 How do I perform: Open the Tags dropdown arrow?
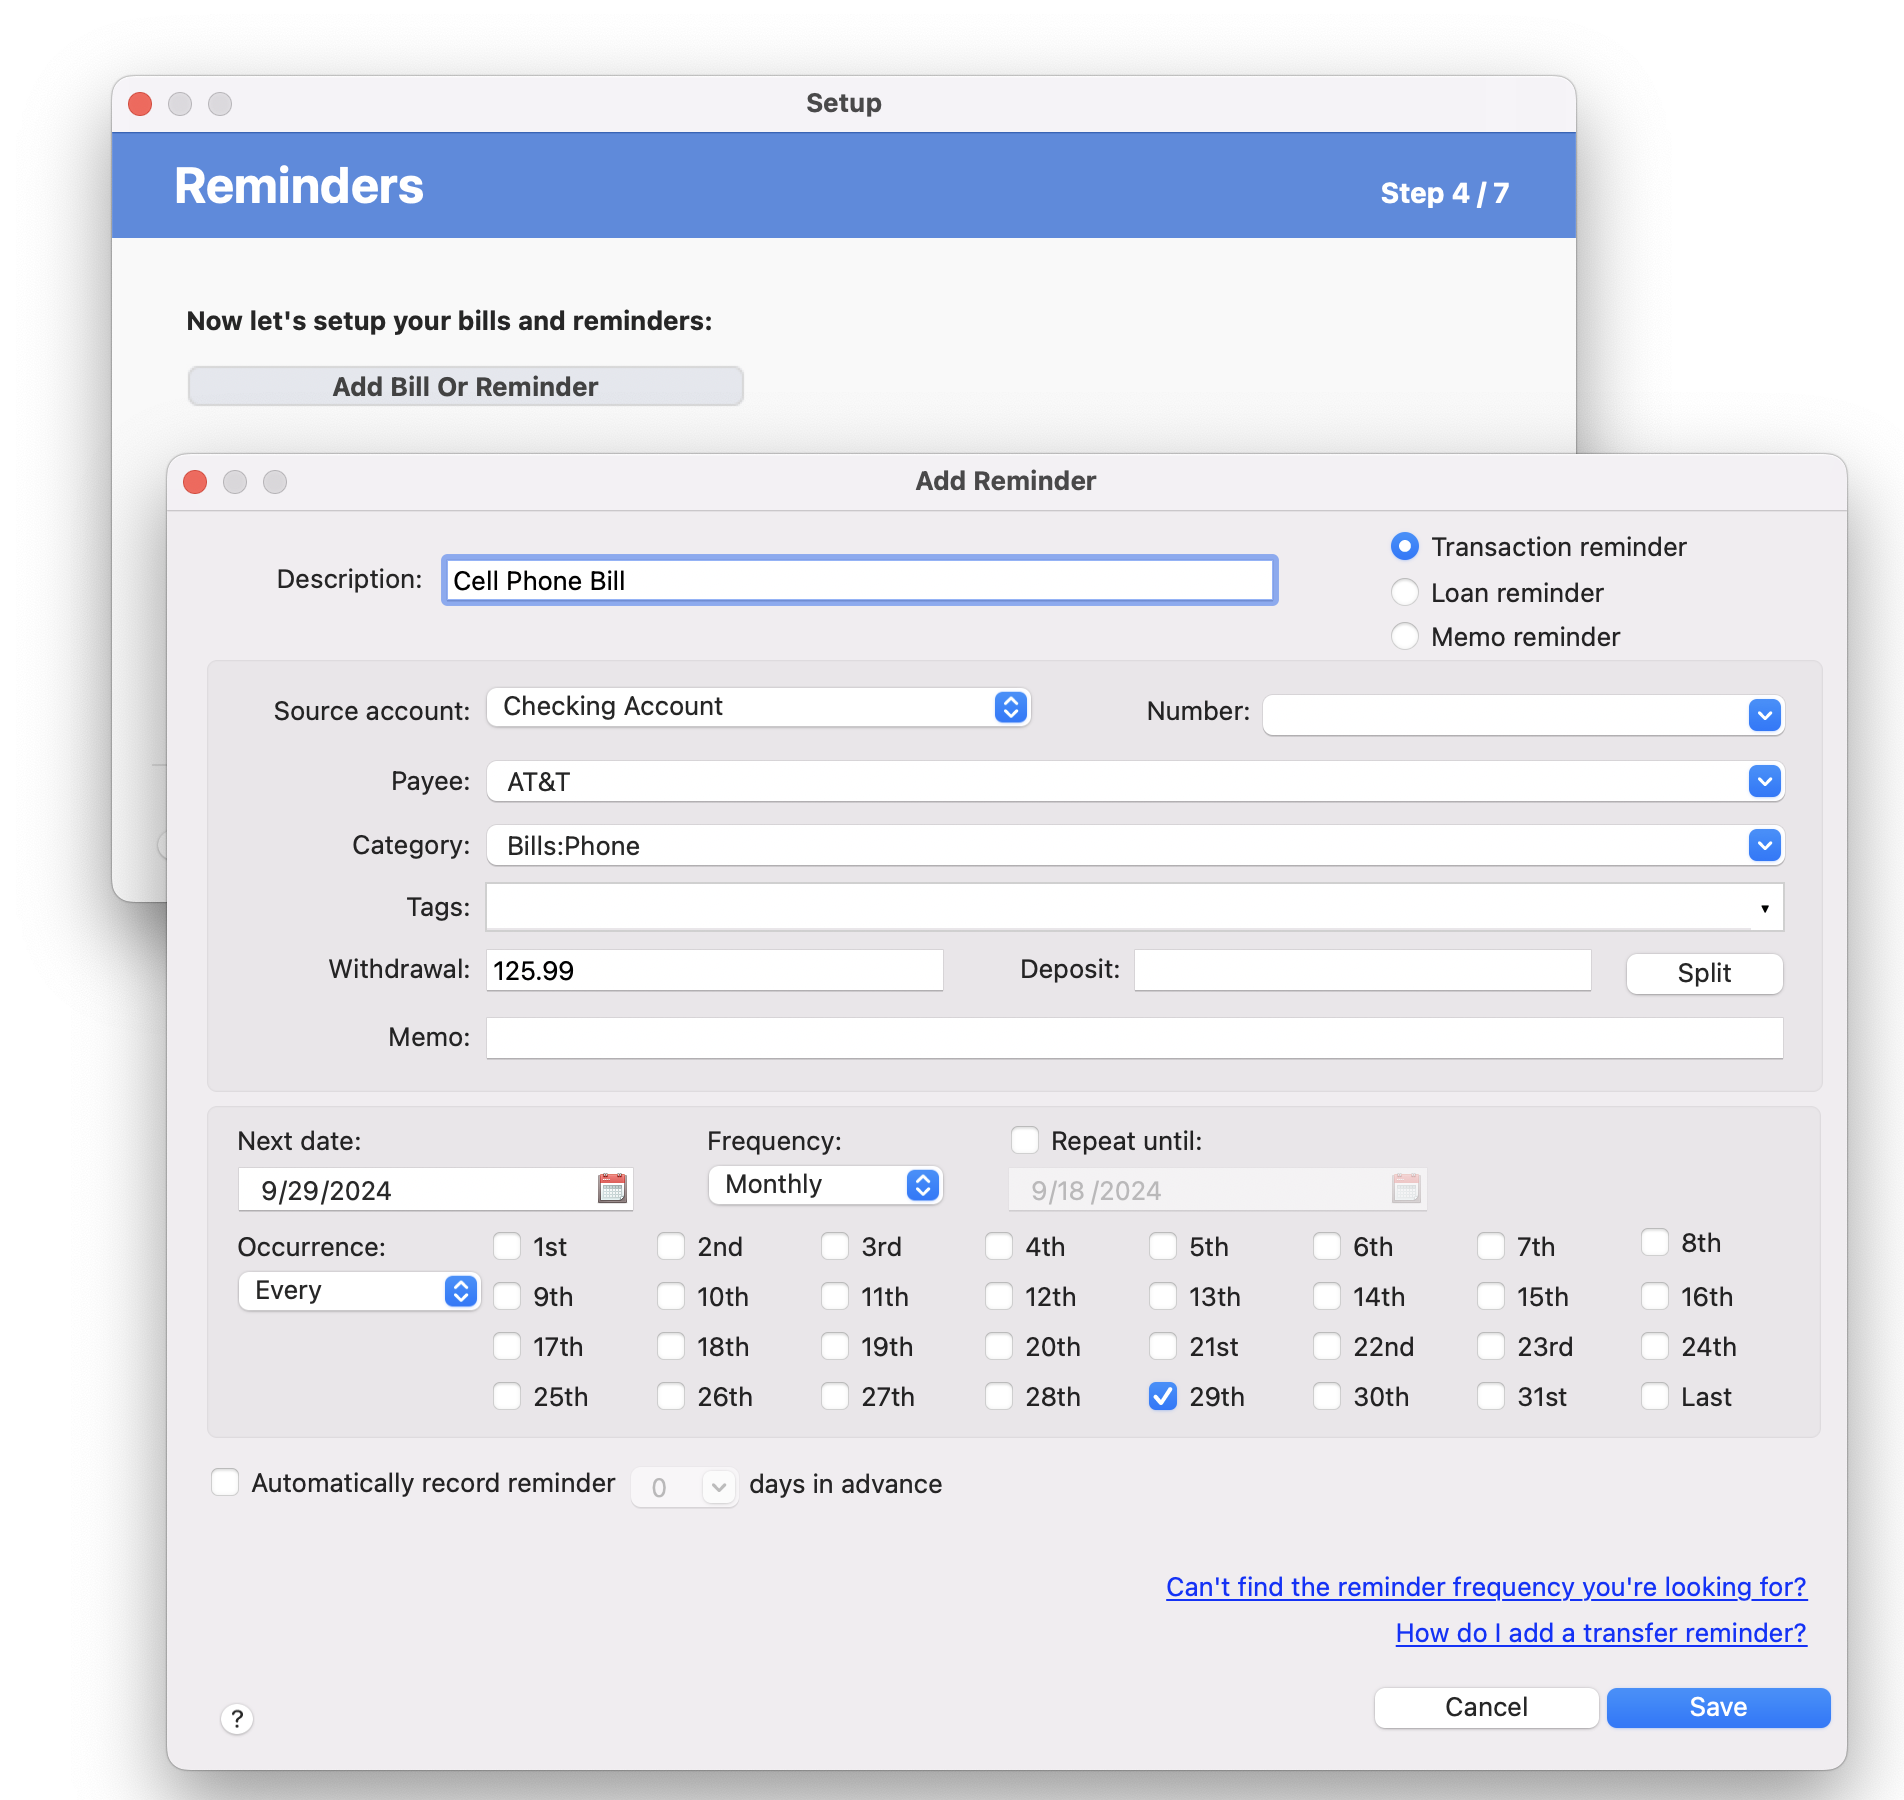pos(1765,908)
